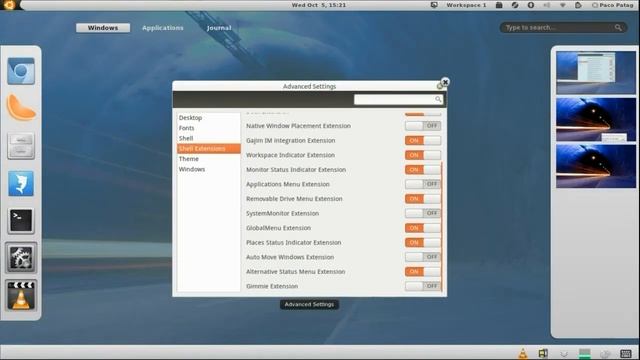Viewport: 640px width, 360px height.
Task: Disable Removable Drive Menu Extension
Action: point(423,199)
